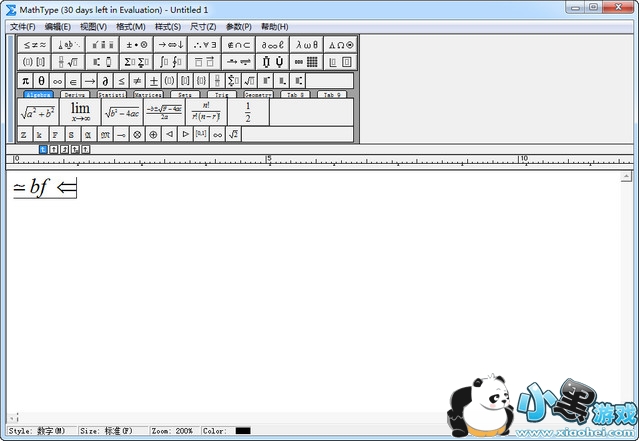Open the 文件(F) menu
This screenshot has height=441, width=639.
click(x=23, y=27)
